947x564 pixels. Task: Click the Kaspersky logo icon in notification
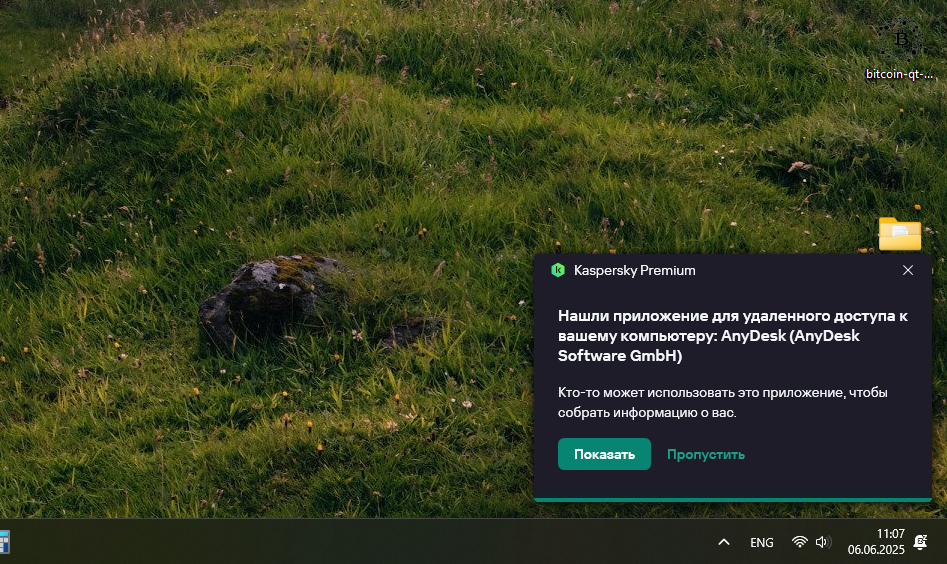558,270
